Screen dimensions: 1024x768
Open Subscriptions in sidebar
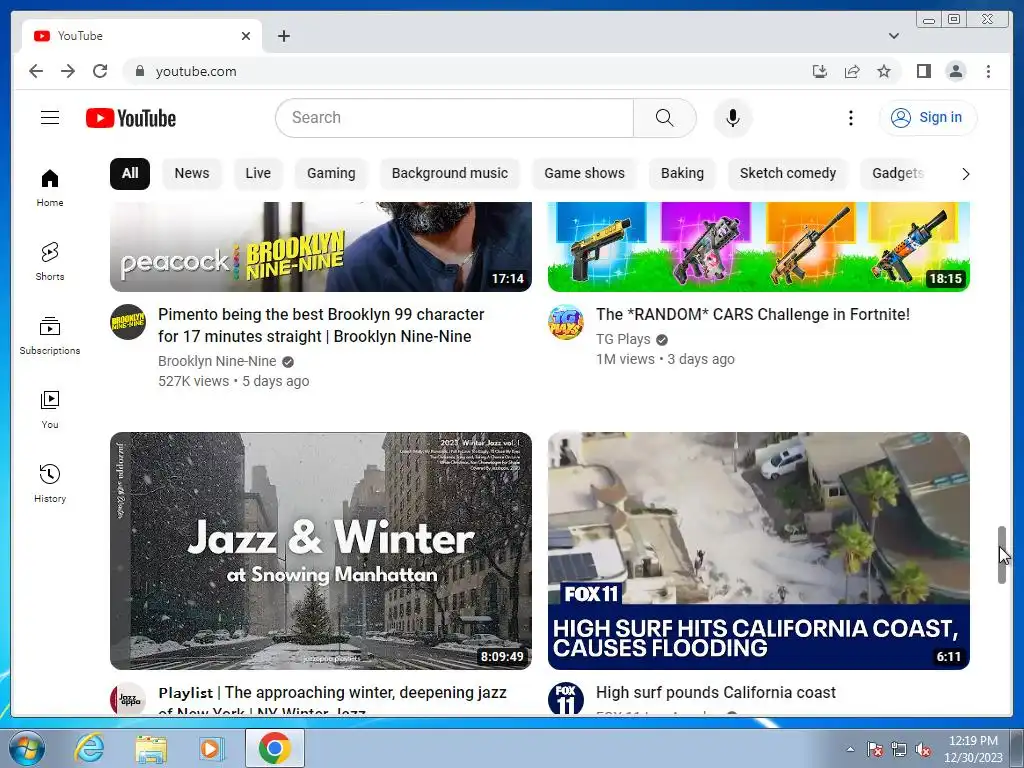(x=50, y=336)
